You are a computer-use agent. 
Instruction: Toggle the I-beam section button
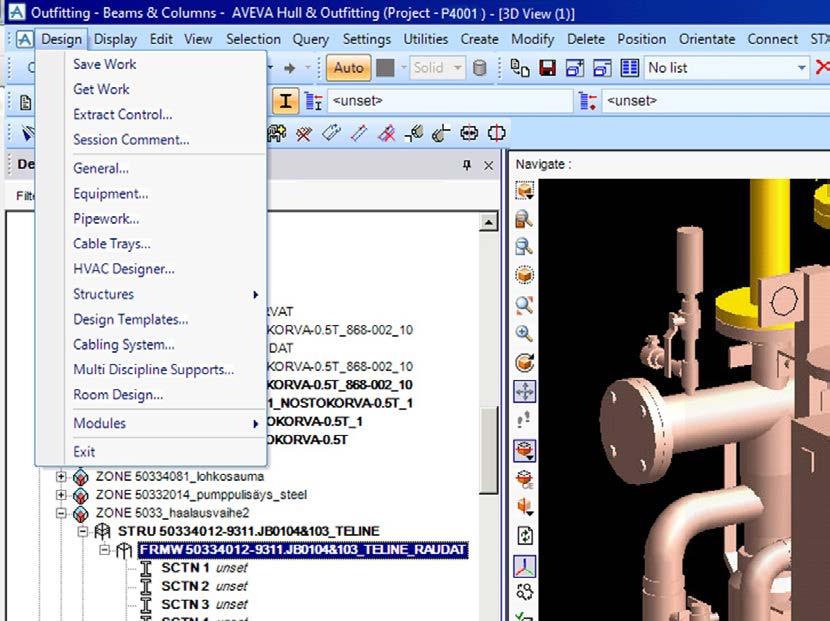click(x=285, y=101)
